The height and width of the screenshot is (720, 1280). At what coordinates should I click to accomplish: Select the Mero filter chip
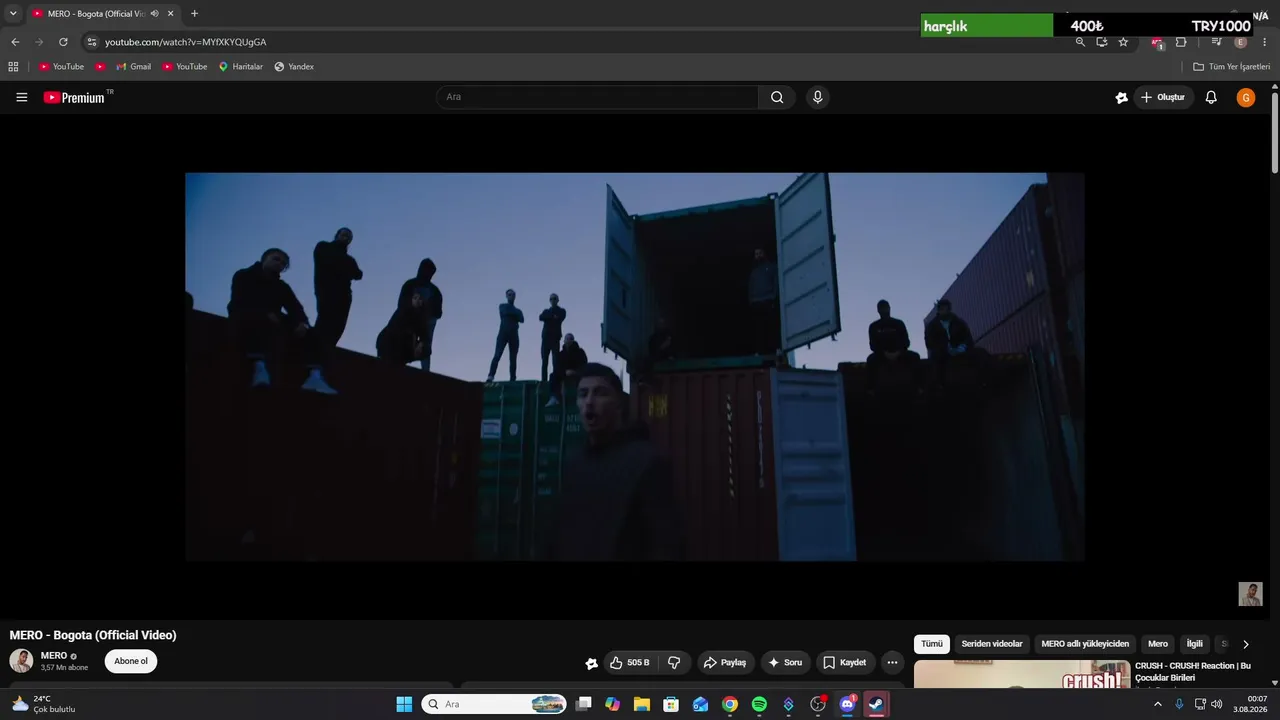[1158, 644]
